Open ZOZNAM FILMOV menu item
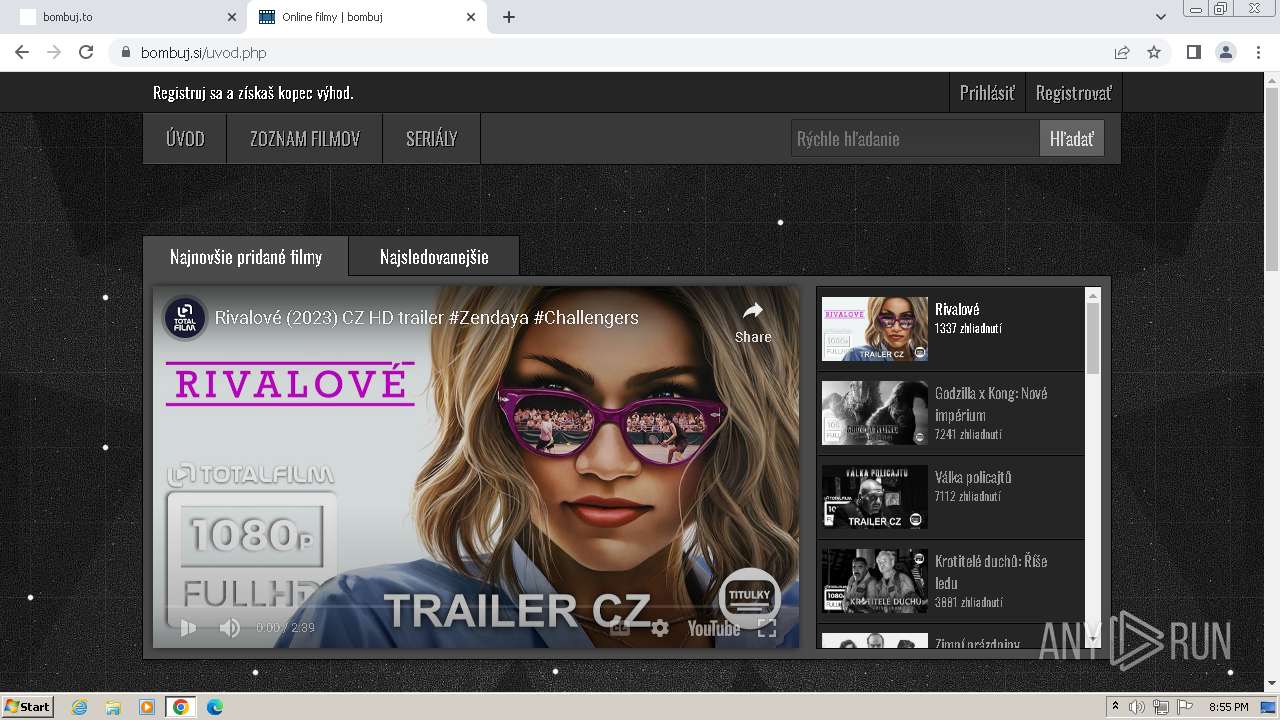 click(x=305, y=139)
